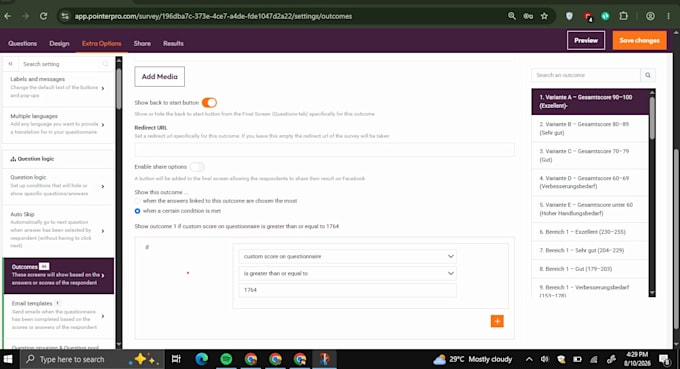Open 'is greater than or equal to' dropdown
The image size is (680, 369).
(x=347, y=273)
